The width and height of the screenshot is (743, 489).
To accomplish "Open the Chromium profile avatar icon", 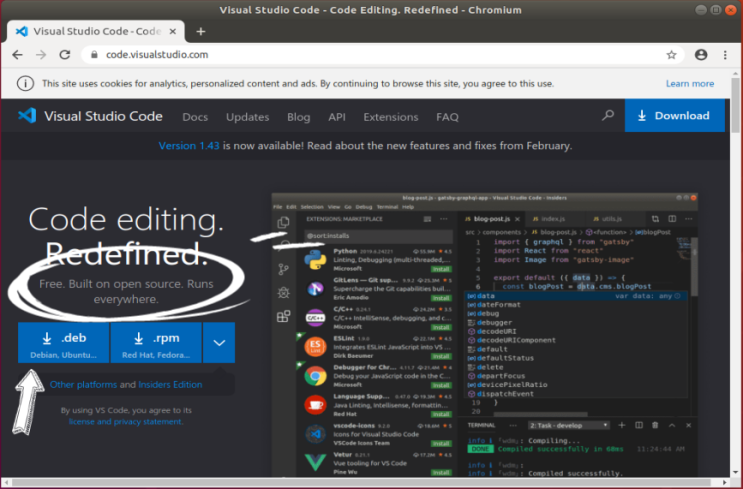I will (701, 55).
